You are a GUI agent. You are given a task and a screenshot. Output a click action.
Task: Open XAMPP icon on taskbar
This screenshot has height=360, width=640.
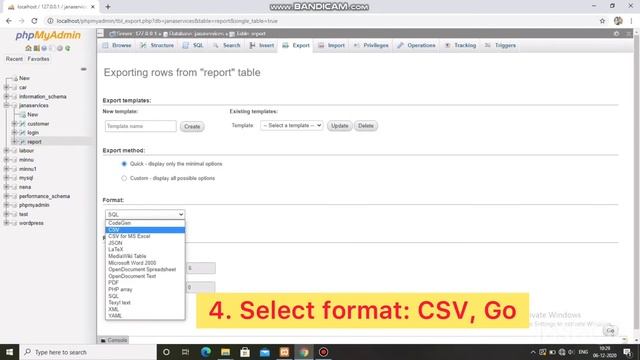tap(284, 352)
